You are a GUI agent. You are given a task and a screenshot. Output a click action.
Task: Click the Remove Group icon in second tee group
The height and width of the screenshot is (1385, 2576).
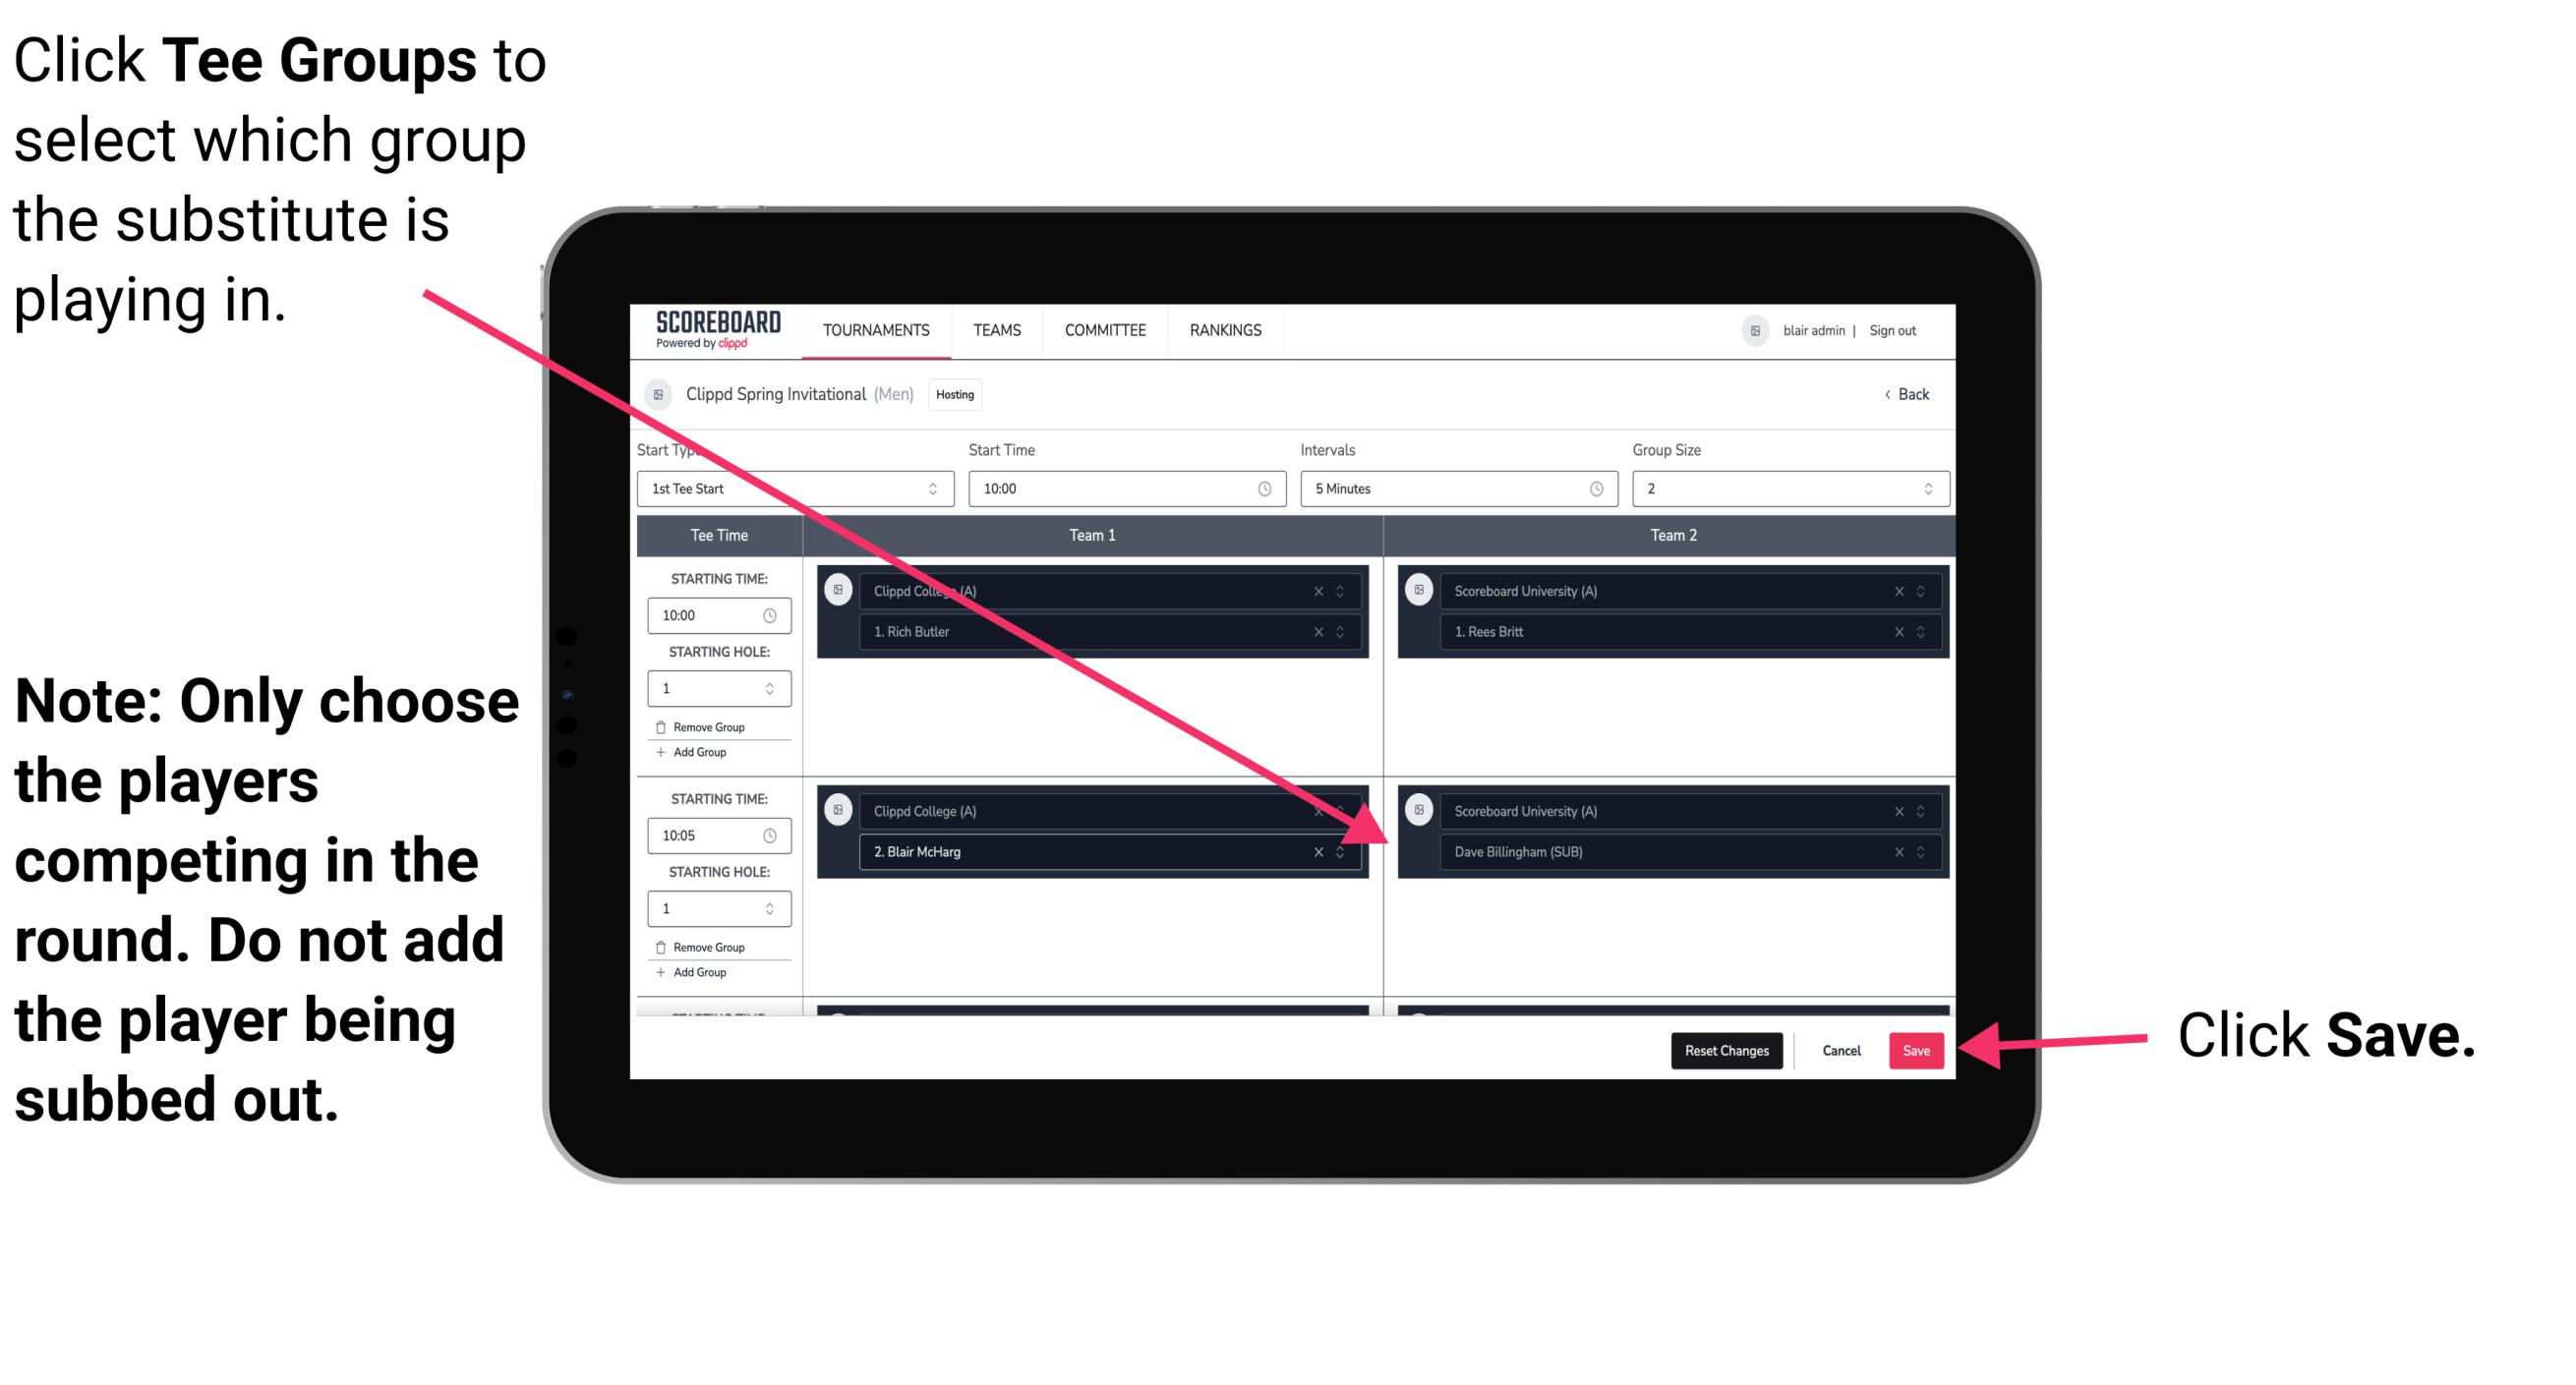click(x=664, y=945)
